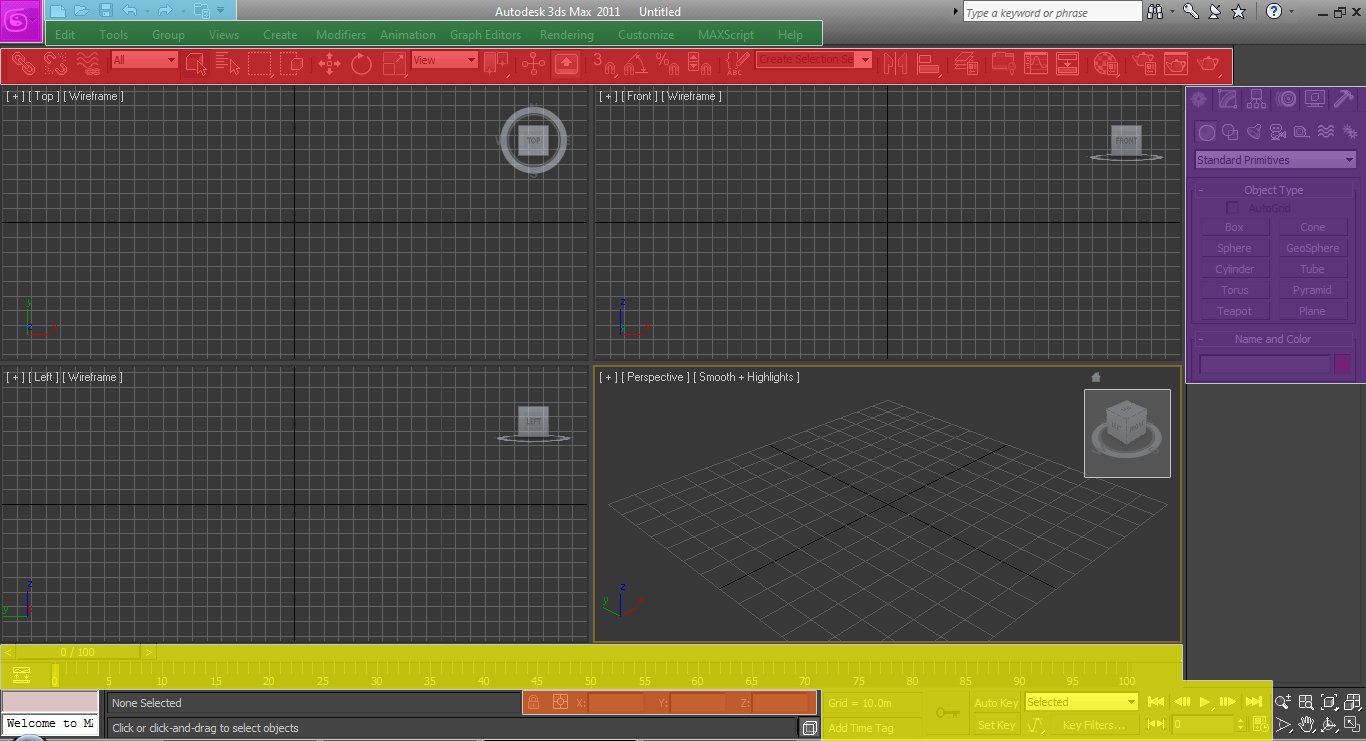1366x741 pixels.
Task: Select the Select and Link tool
Action: pyautogui.click(x=23, y=65)
